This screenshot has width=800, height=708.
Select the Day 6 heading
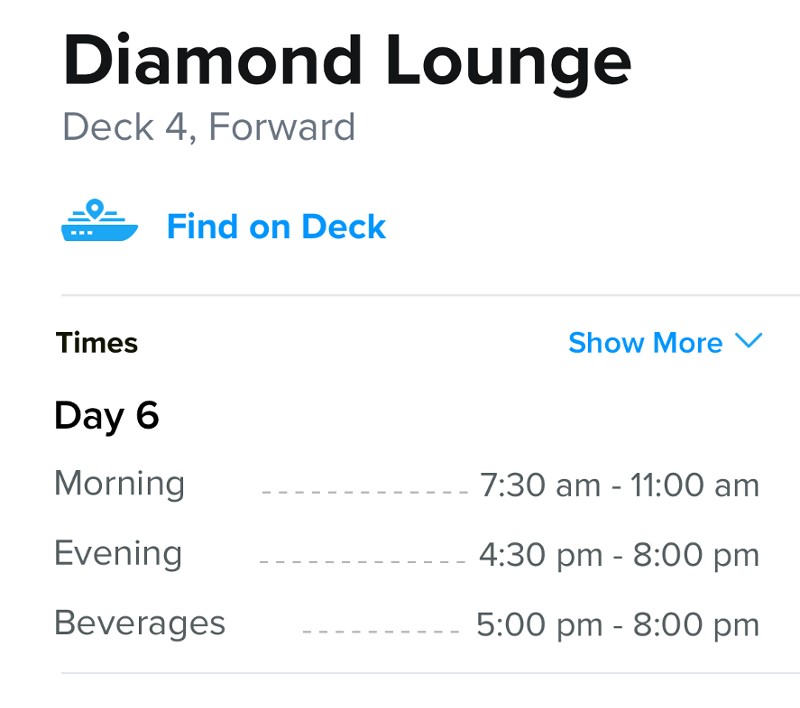(x=106, y=415)
